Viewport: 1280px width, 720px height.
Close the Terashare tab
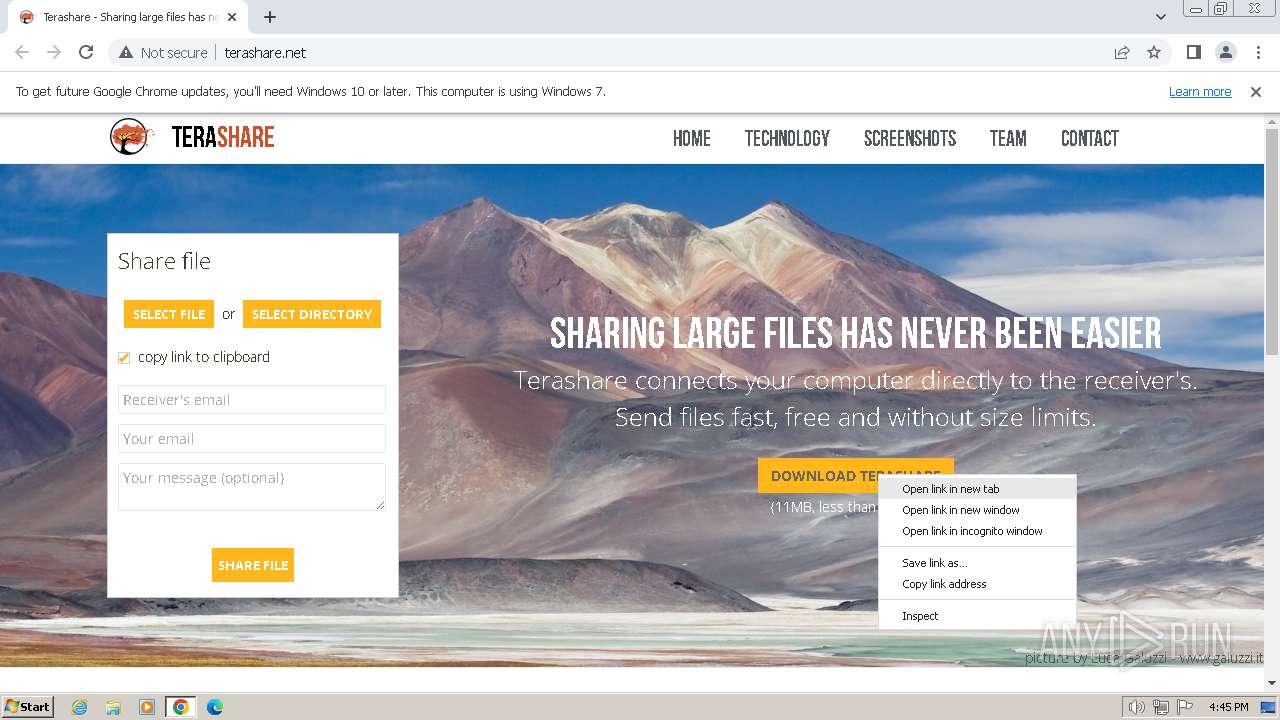pyautogui.click(x=232, y=17)
